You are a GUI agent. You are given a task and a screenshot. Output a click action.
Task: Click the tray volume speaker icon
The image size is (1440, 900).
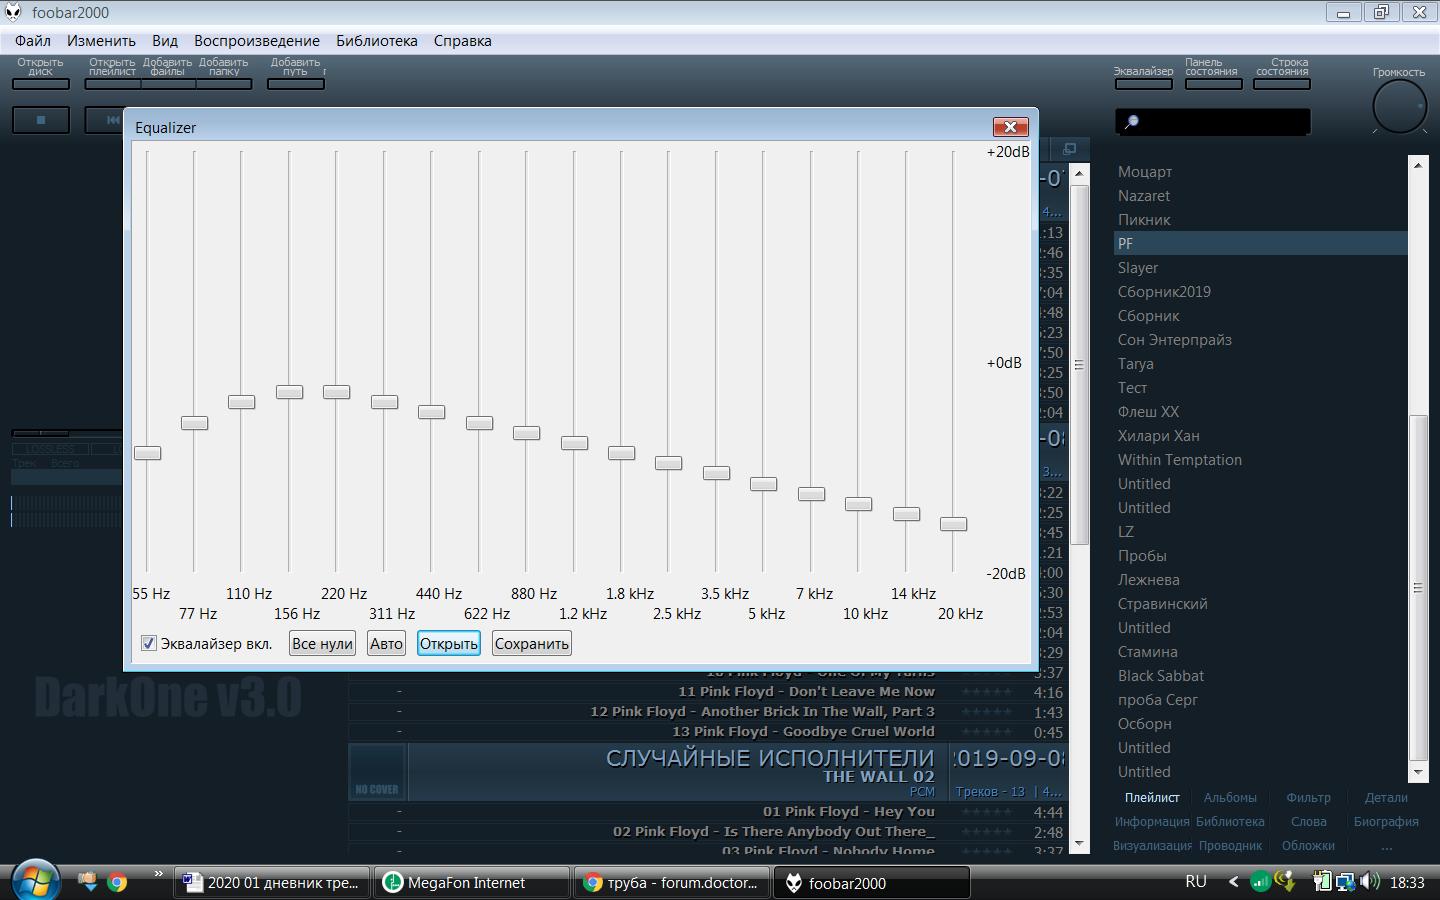[x=1370, y=882]
